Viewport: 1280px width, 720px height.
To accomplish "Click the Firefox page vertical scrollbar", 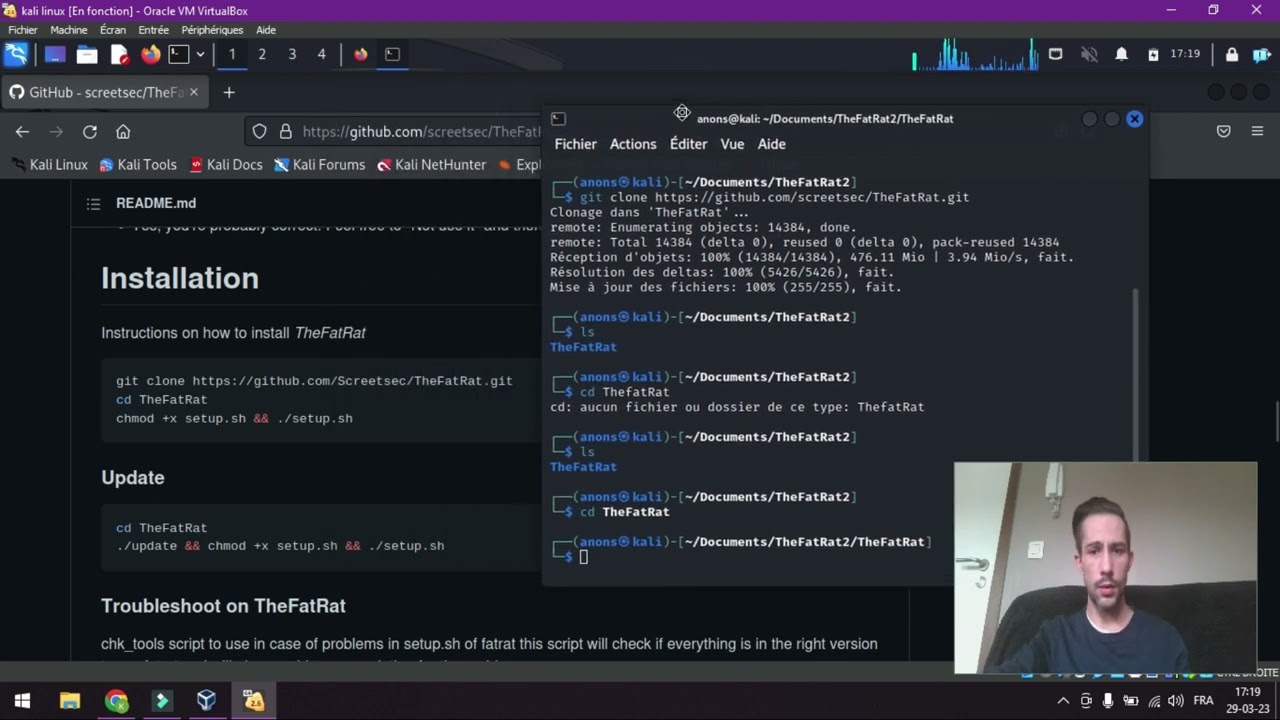I will [1276, 420].
